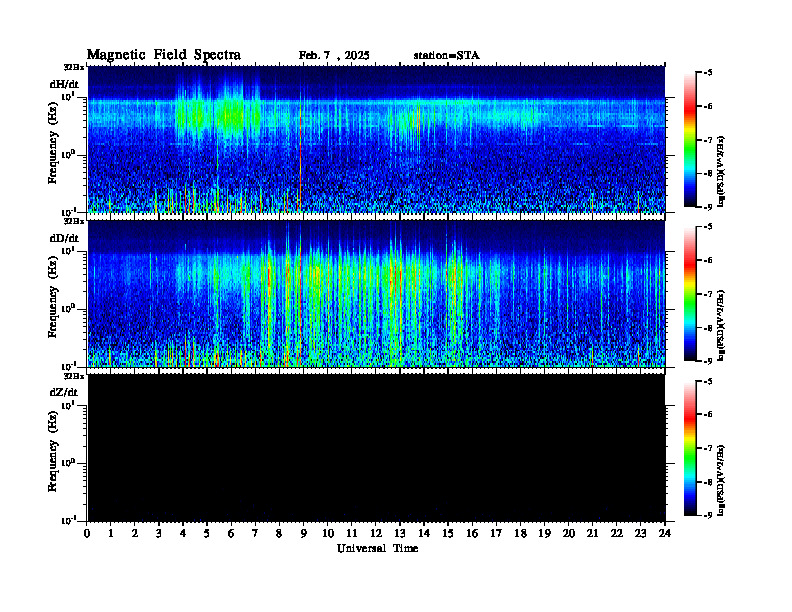Viewport: 792px width, 612px height.
Task: Click hour 20 on the Universal Time axis
Action: coord(569,534)
